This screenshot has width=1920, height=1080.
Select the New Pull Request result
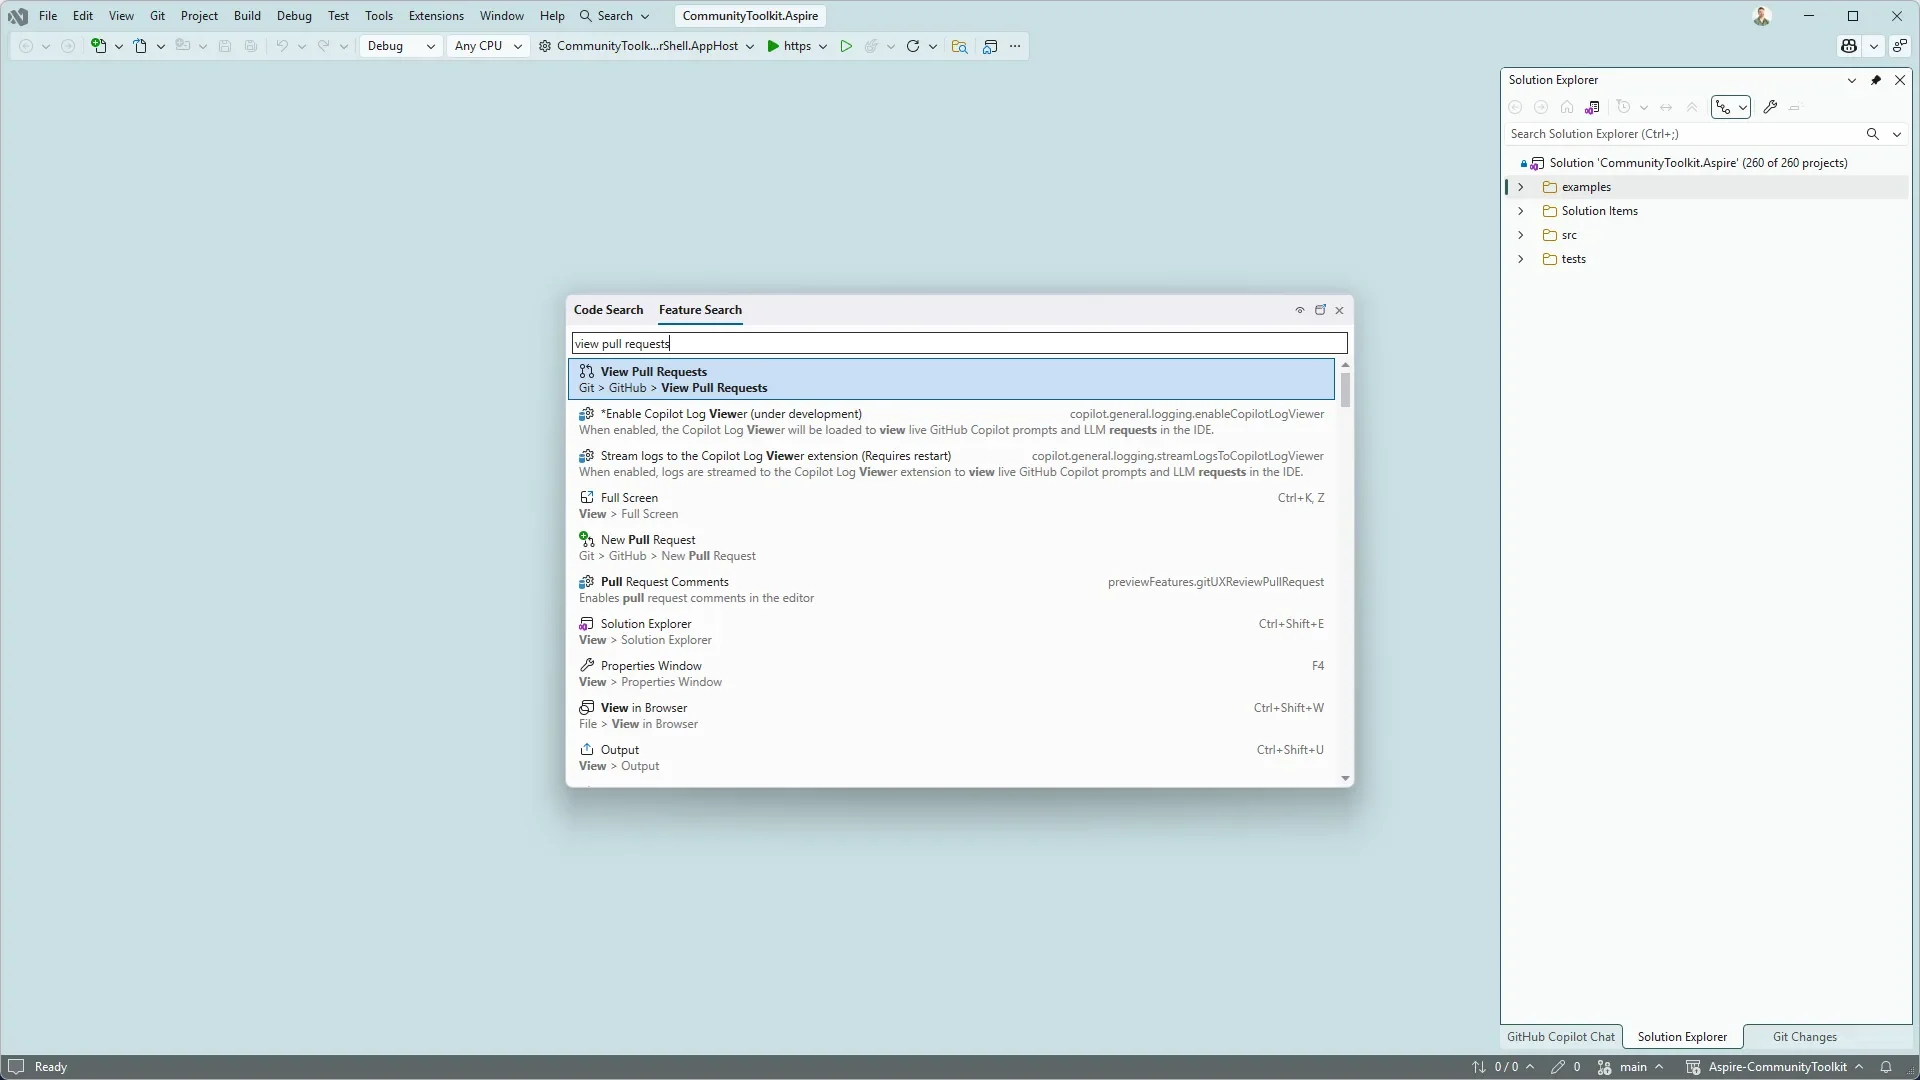(951, 548)
